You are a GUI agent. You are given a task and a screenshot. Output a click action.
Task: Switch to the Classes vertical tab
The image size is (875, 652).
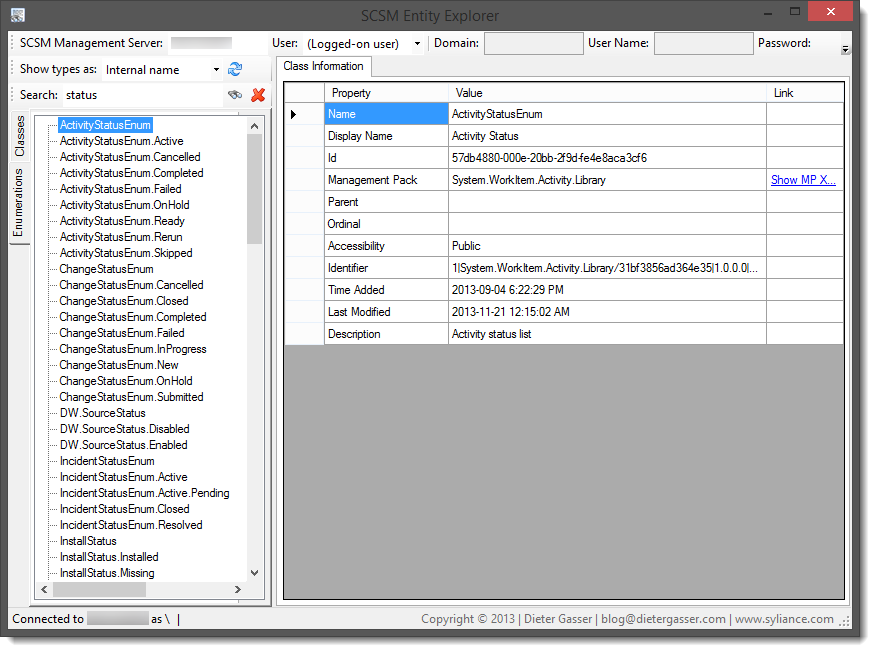(x=20, y=136)
